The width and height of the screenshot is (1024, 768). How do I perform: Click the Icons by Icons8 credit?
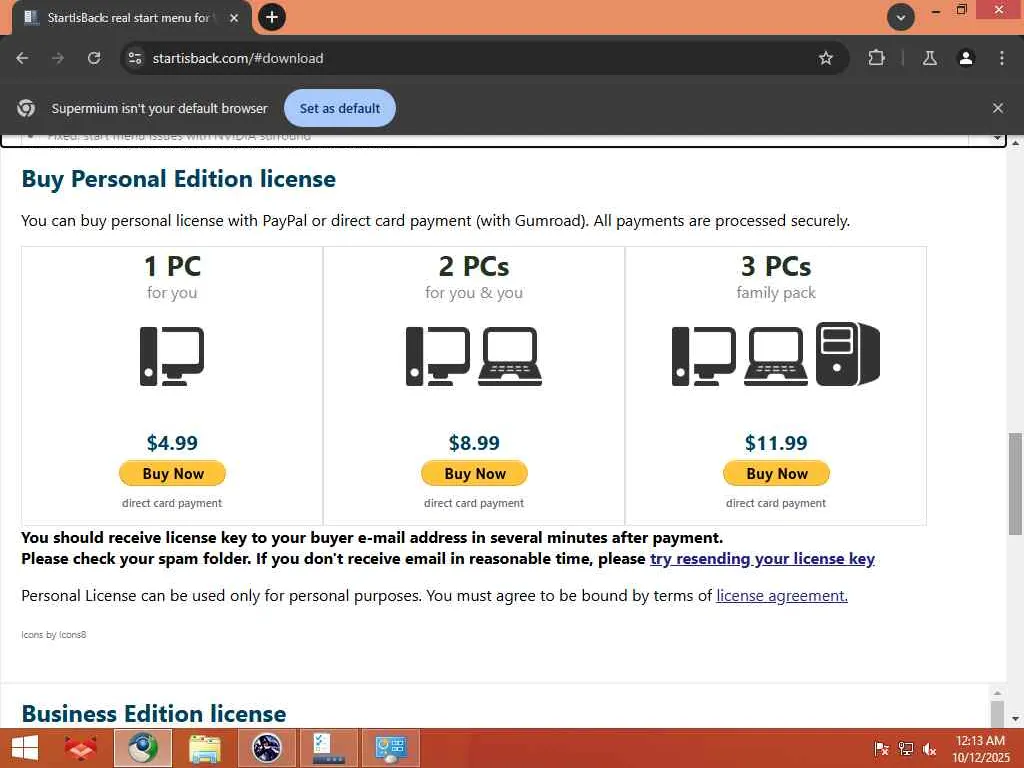tap(54, 635)
